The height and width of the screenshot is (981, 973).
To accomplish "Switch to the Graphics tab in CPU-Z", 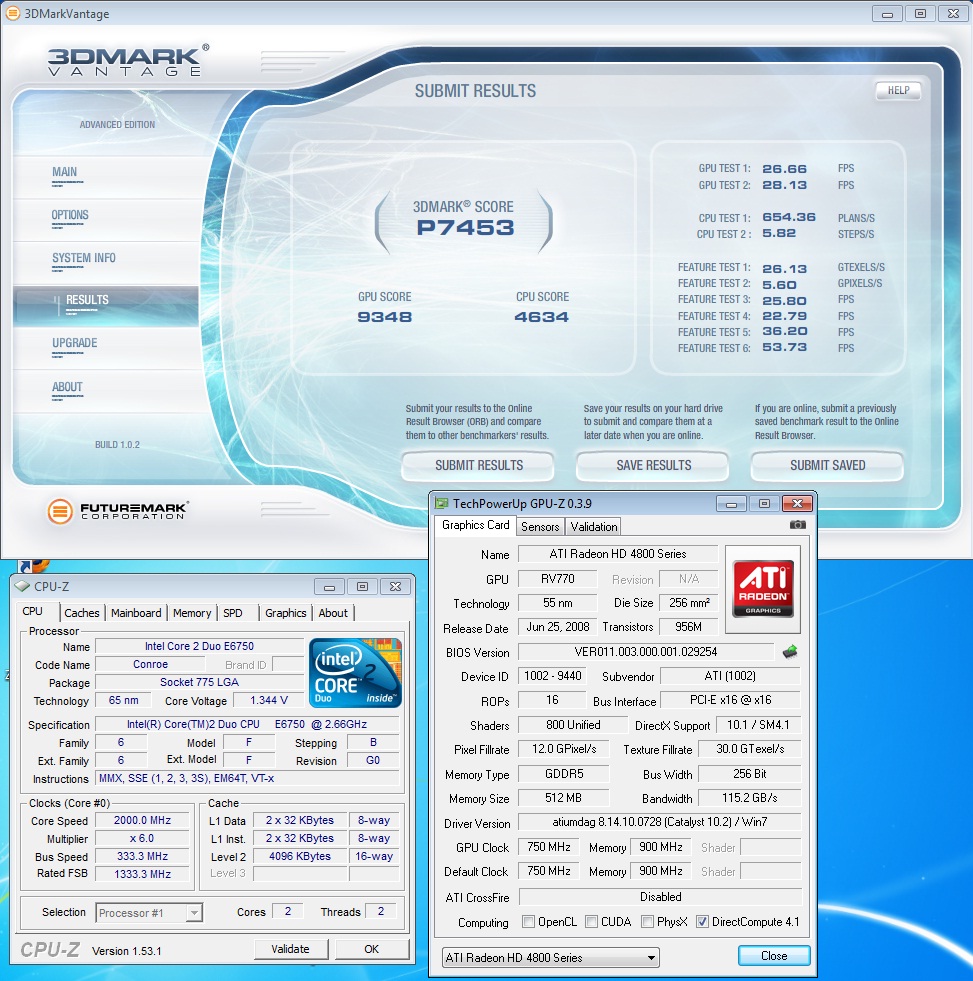I will [x=285, y=613].
